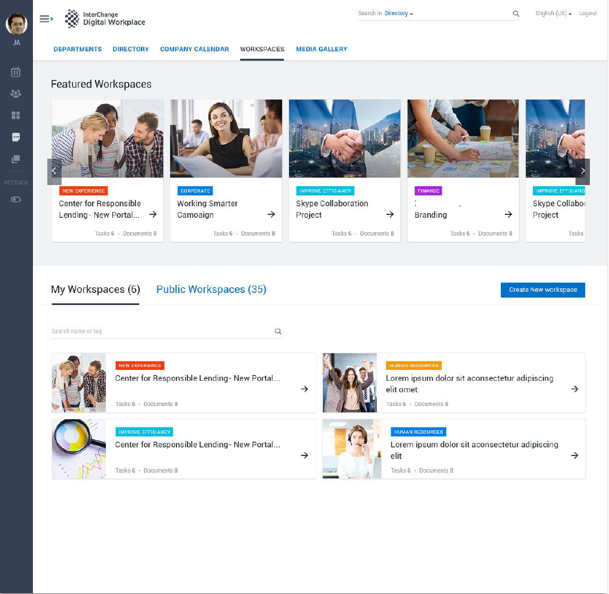Image resolution: width=609 pixels, height=594 pixels.
Task: Open the Company Calendar tab
Action: tap(195, 49)
